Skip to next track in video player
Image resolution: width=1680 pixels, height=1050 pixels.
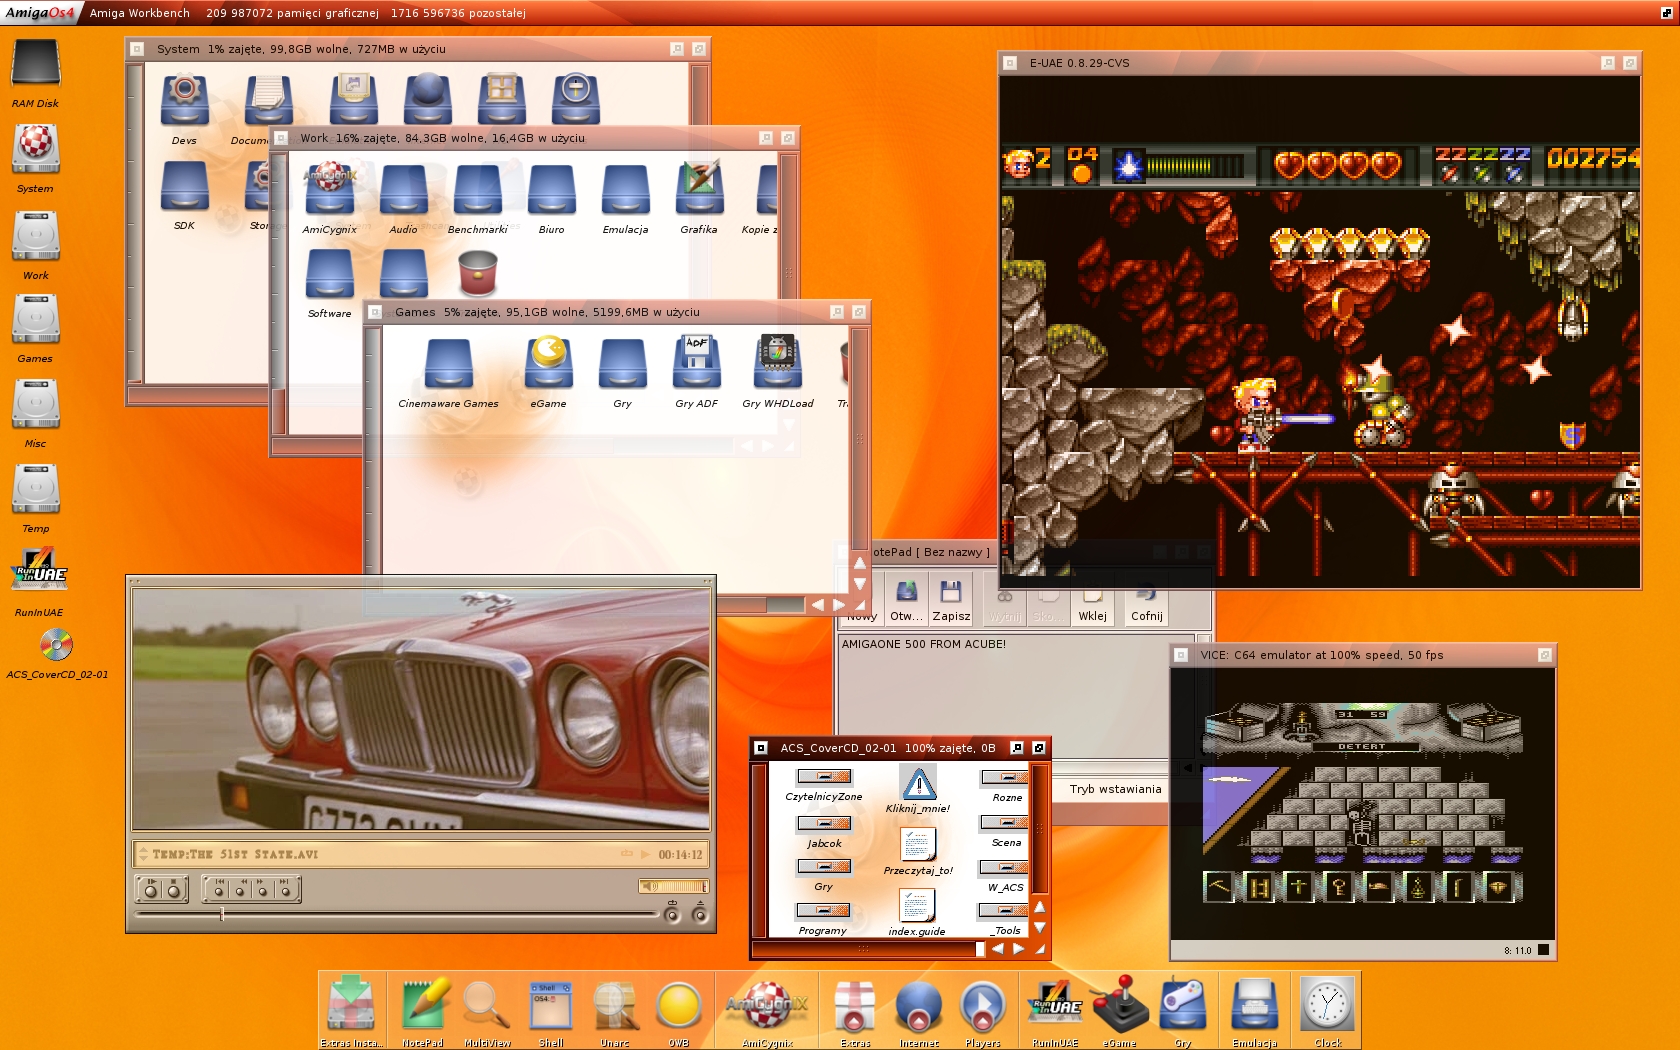click(x=284, y=889)
